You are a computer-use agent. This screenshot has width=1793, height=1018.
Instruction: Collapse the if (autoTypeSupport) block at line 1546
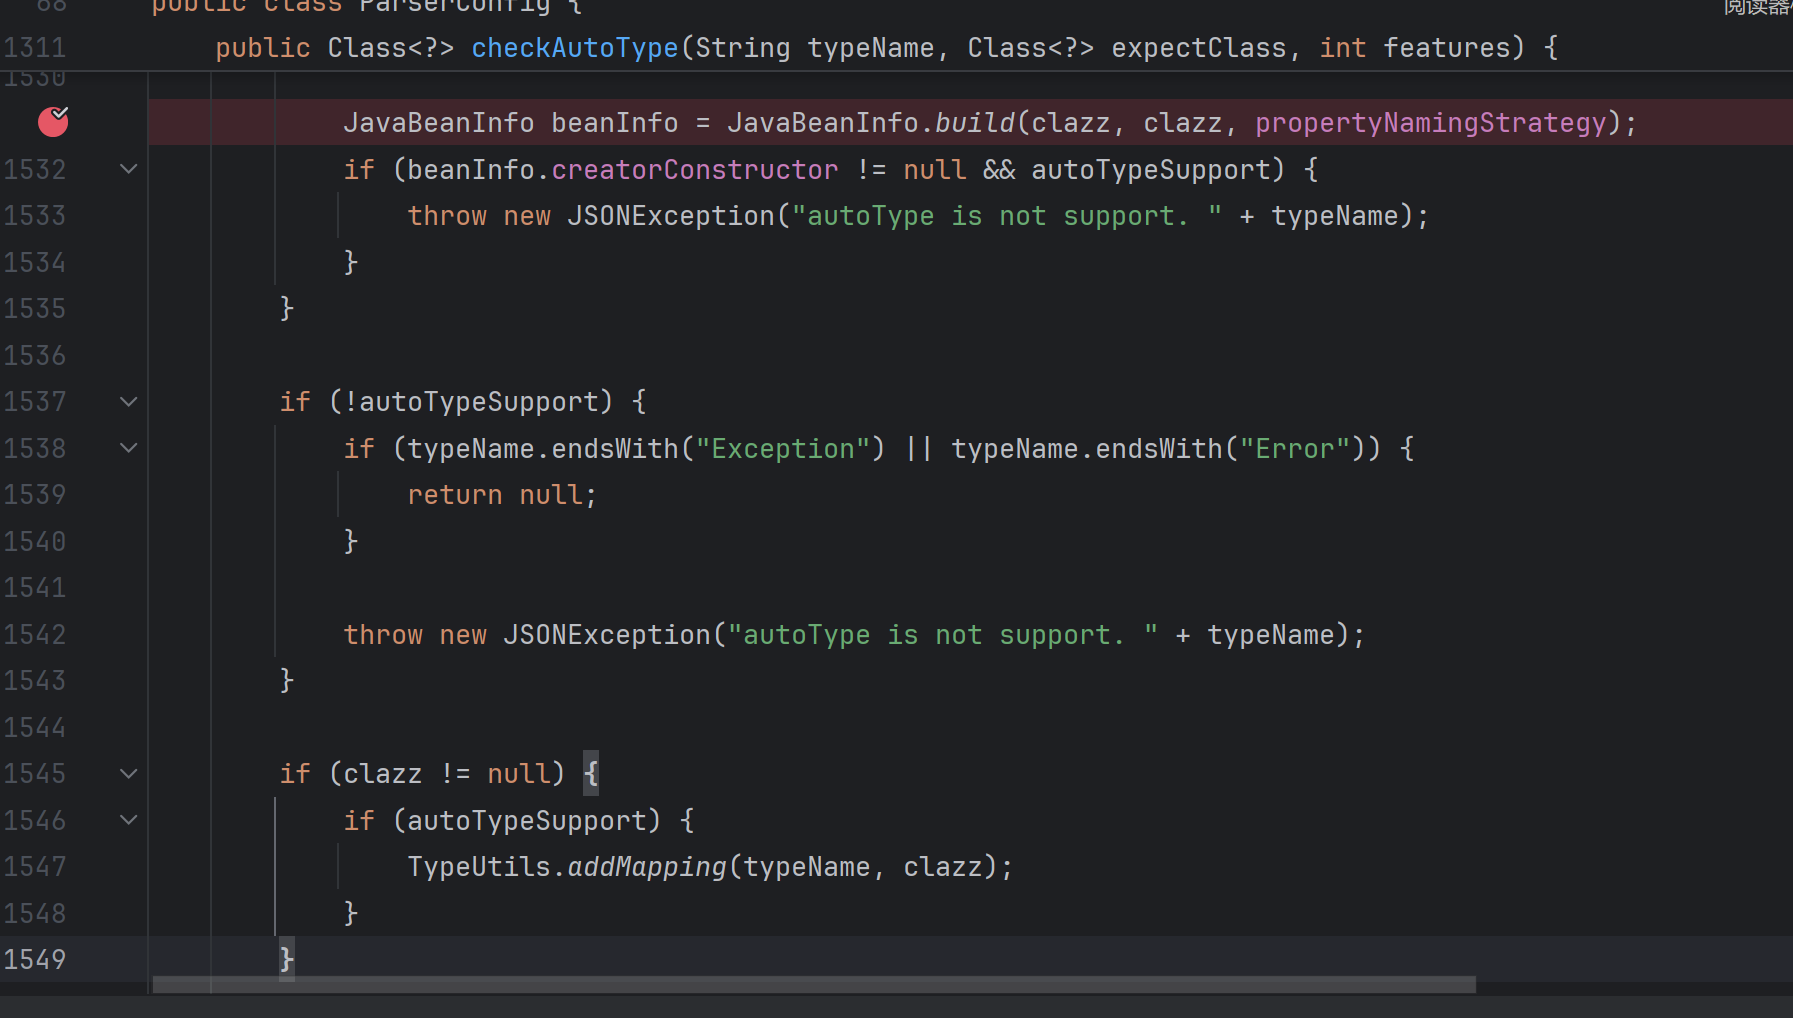129,820
